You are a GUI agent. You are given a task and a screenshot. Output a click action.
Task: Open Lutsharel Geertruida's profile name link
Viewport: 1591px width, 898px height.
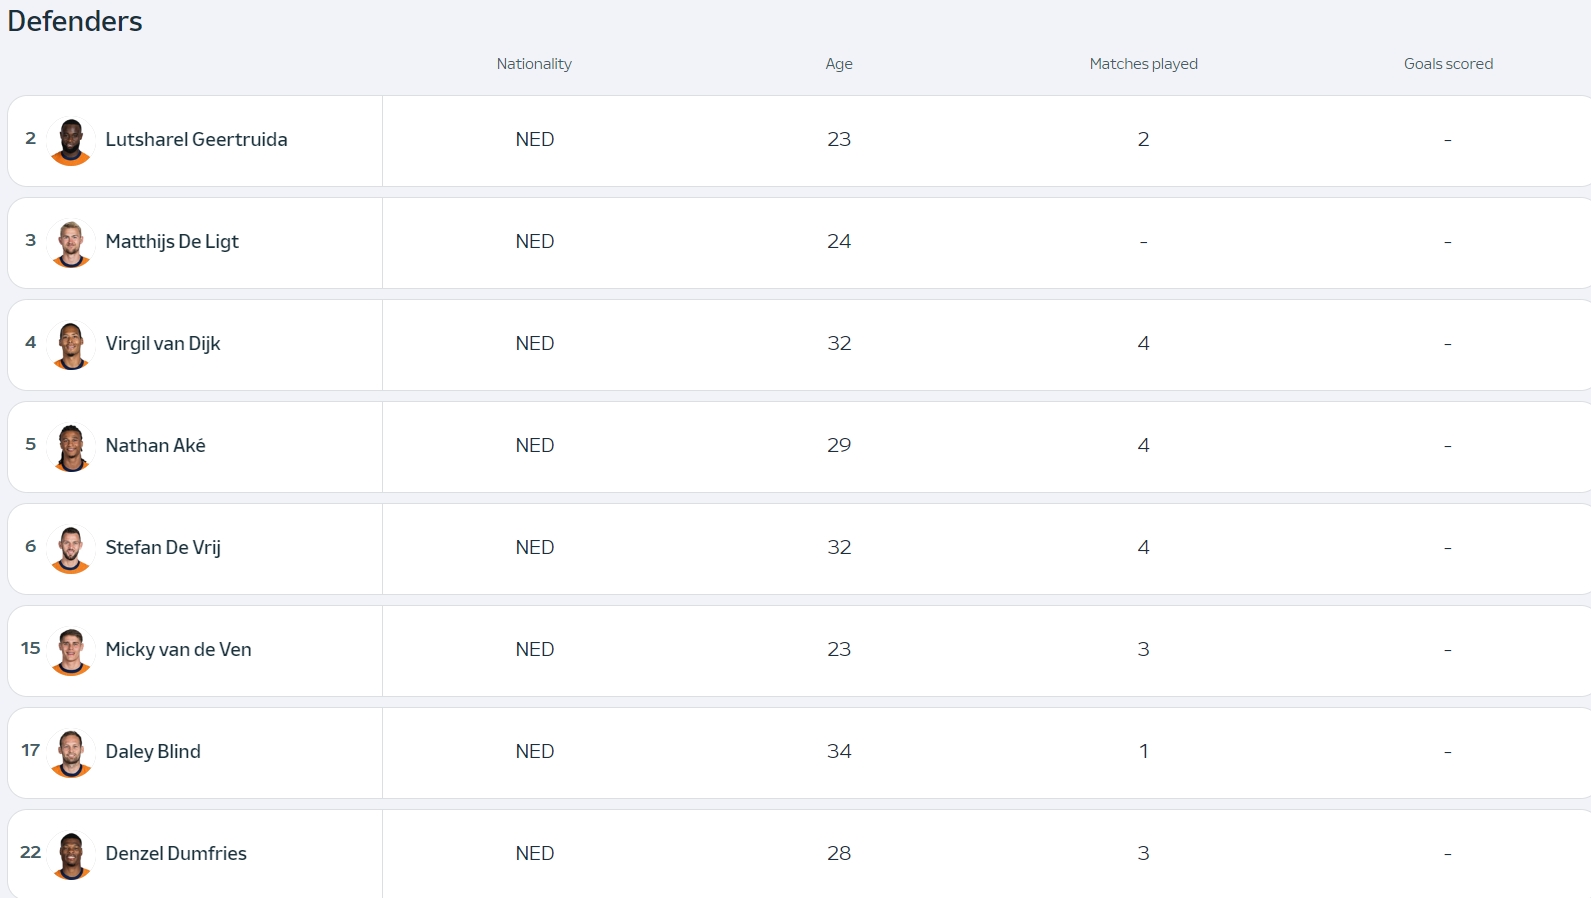(x=196, y=140)
